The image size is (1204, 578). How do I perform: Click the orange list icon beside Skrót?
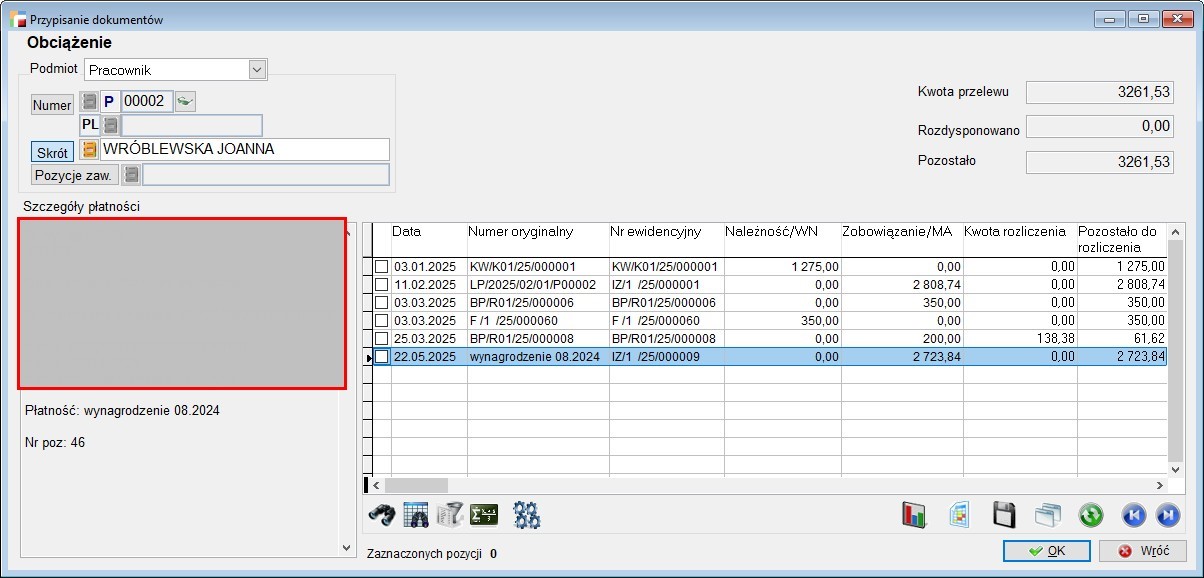pos(88,149)
